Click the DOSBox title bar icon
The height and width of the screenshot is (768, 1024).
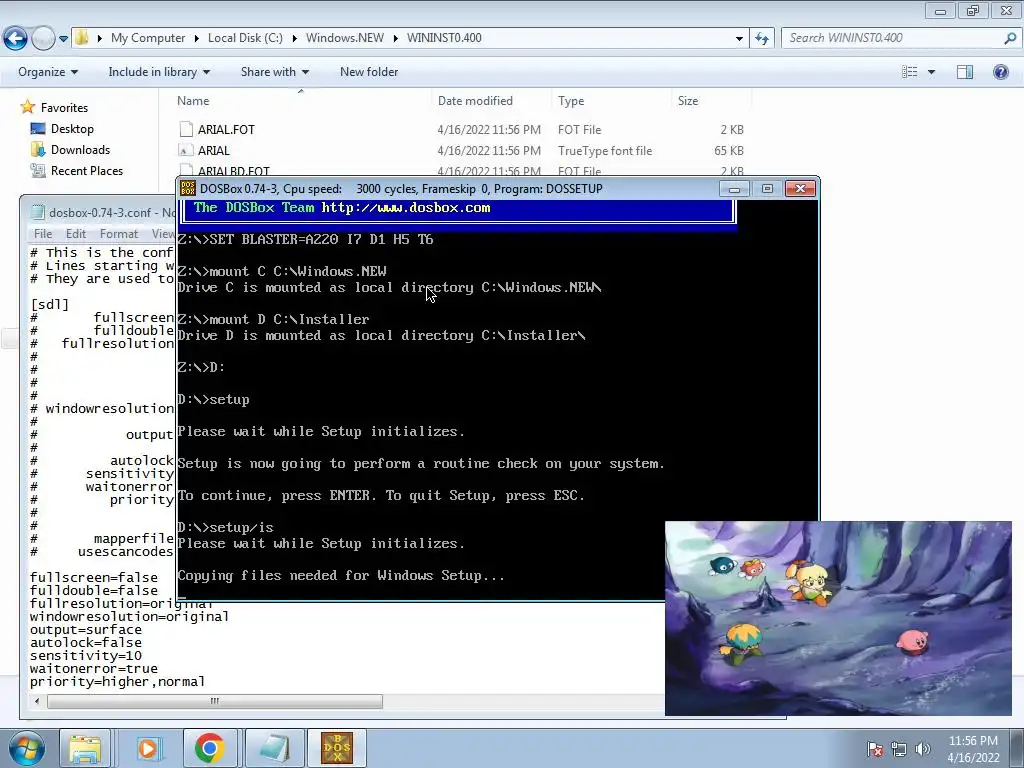(188, 189)
